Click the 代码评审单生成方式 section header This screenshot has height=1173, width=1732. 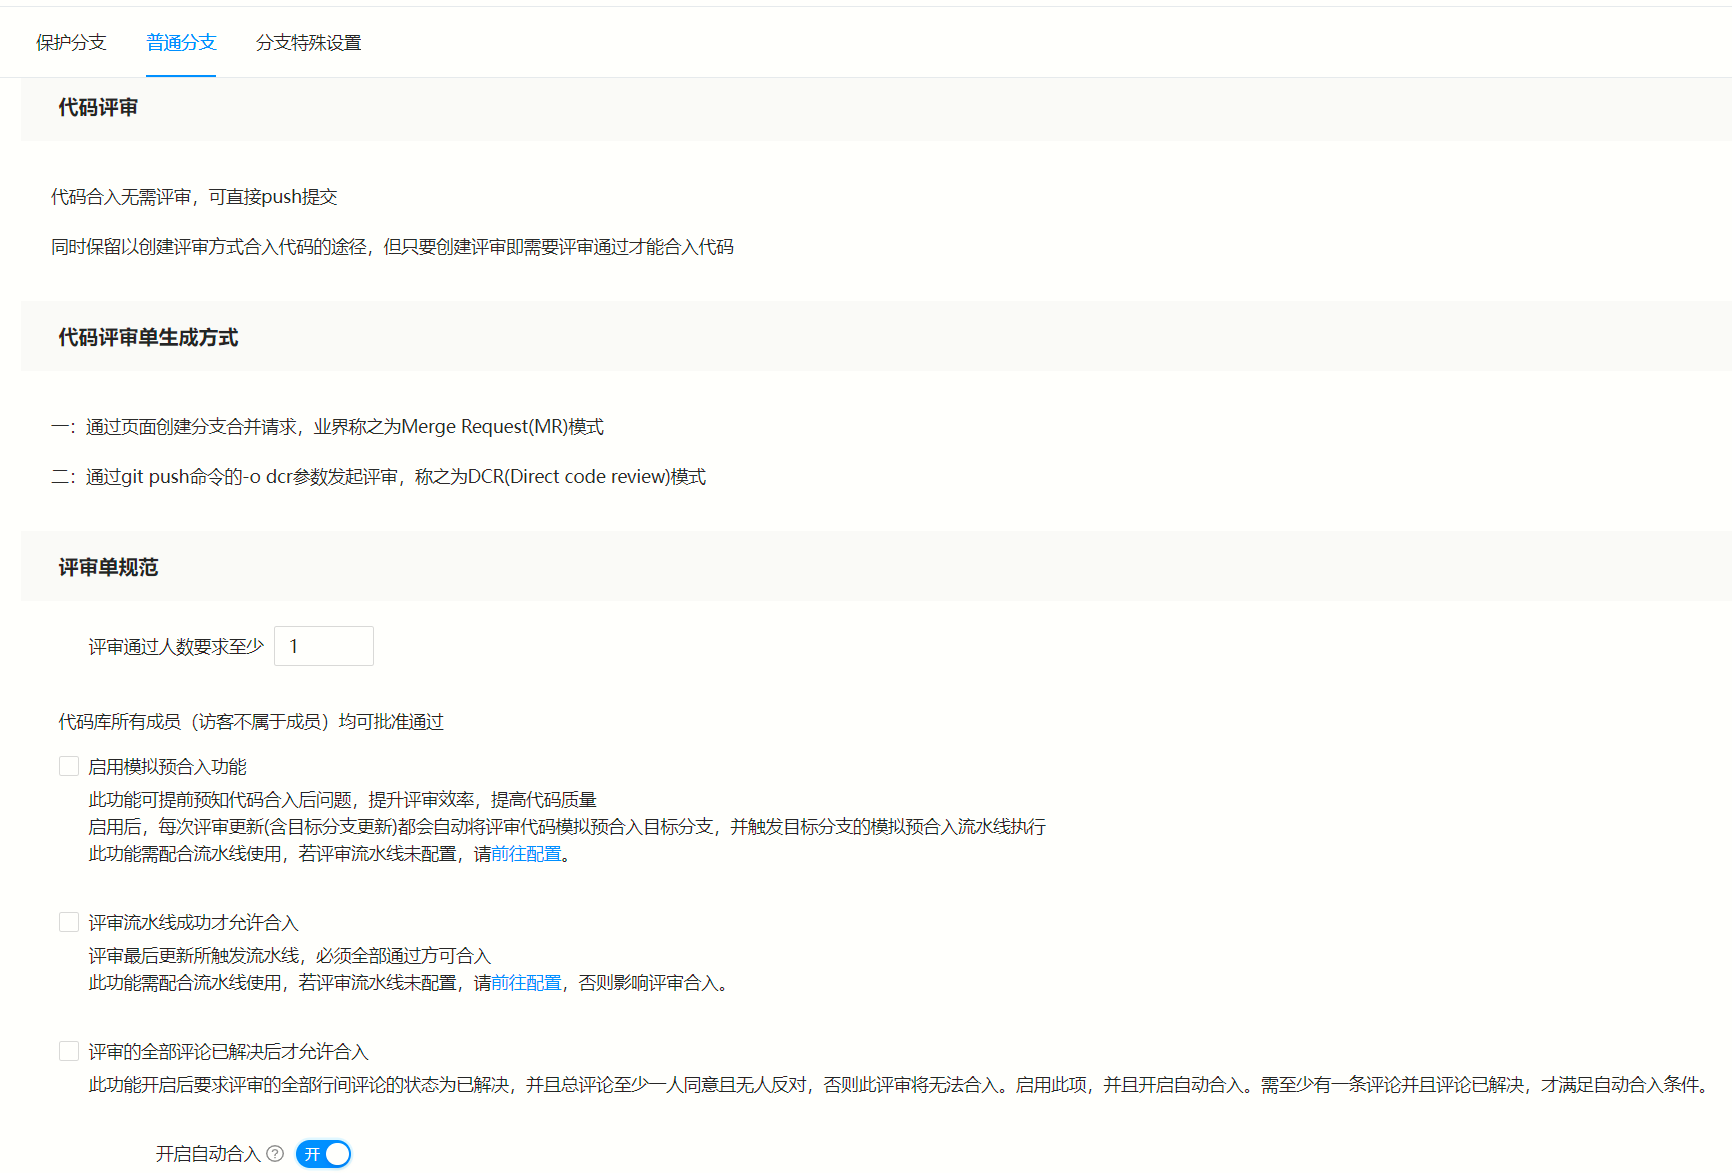click(148, 336)
